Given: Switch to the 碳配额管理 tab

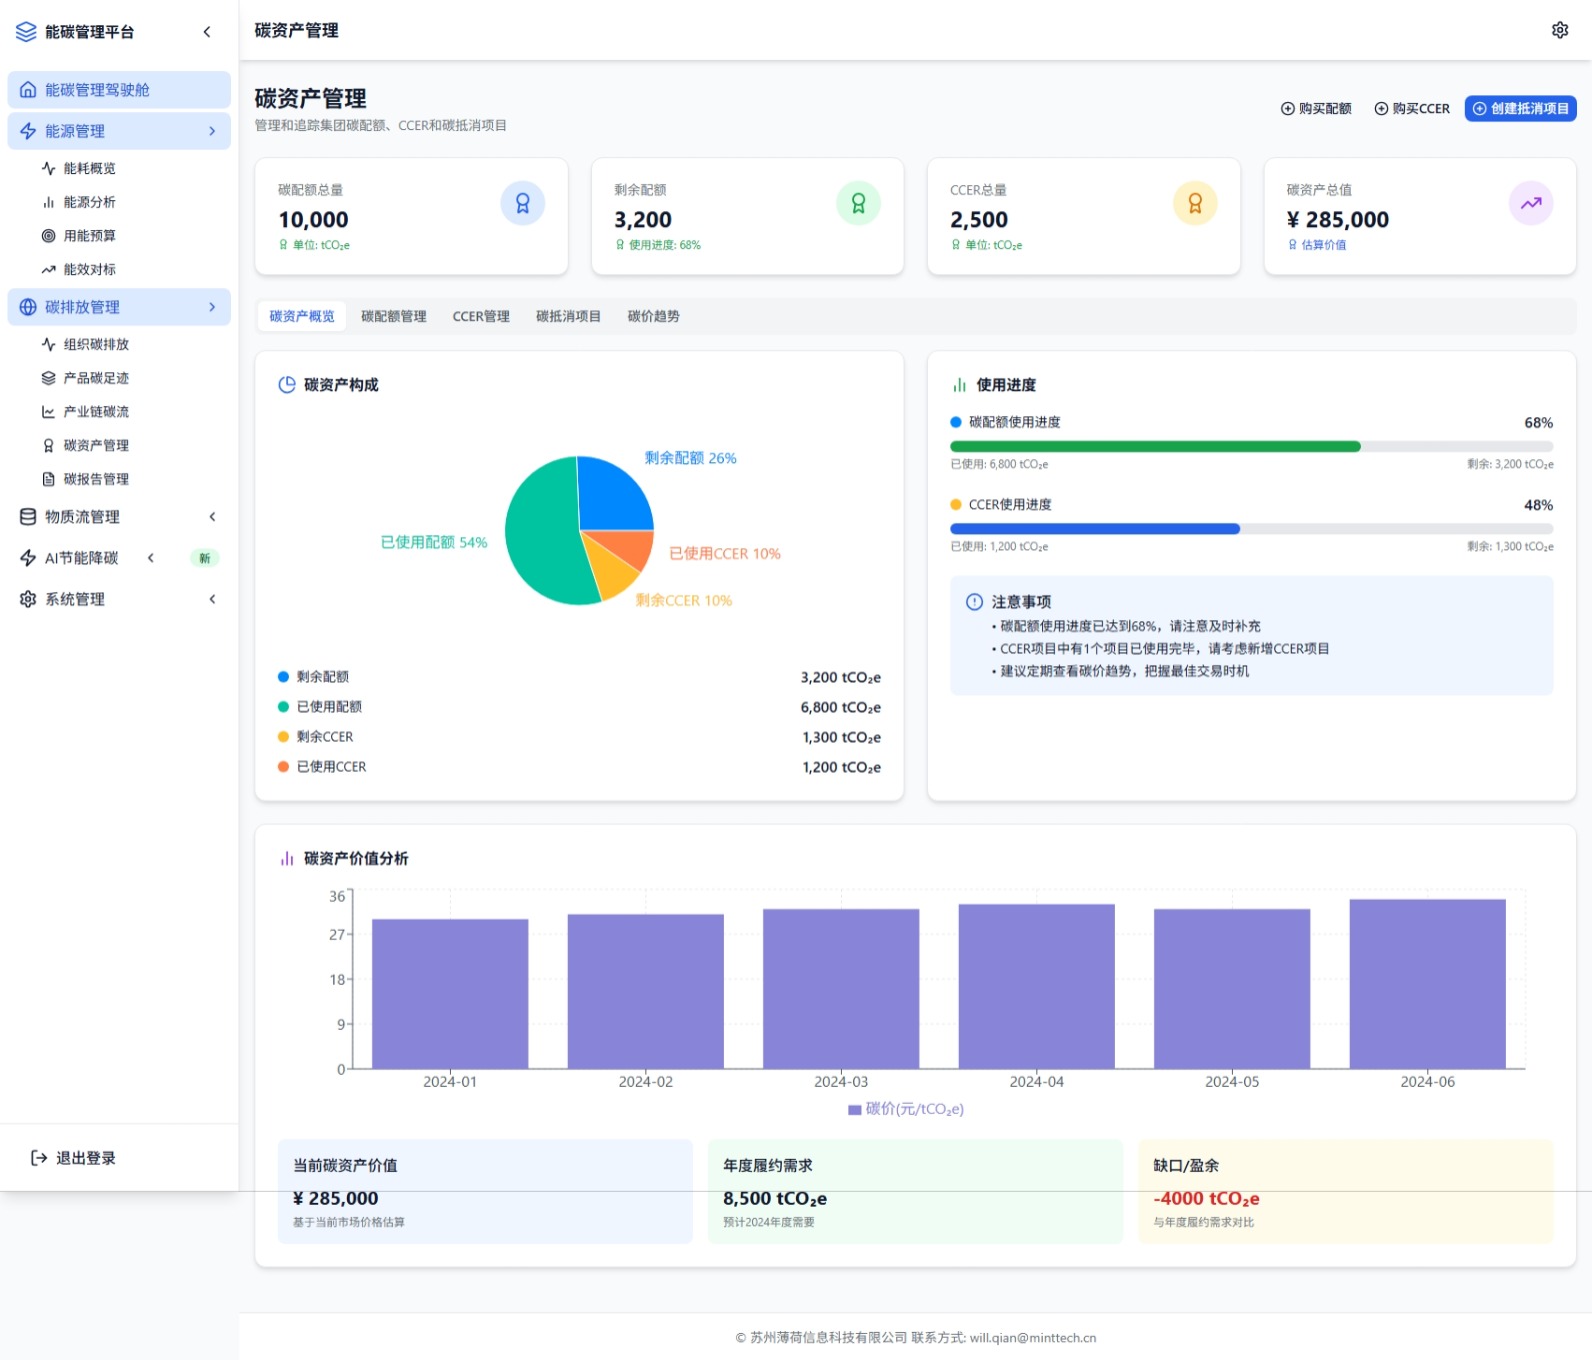Looking at the screenshot, I should coord(393,316).
